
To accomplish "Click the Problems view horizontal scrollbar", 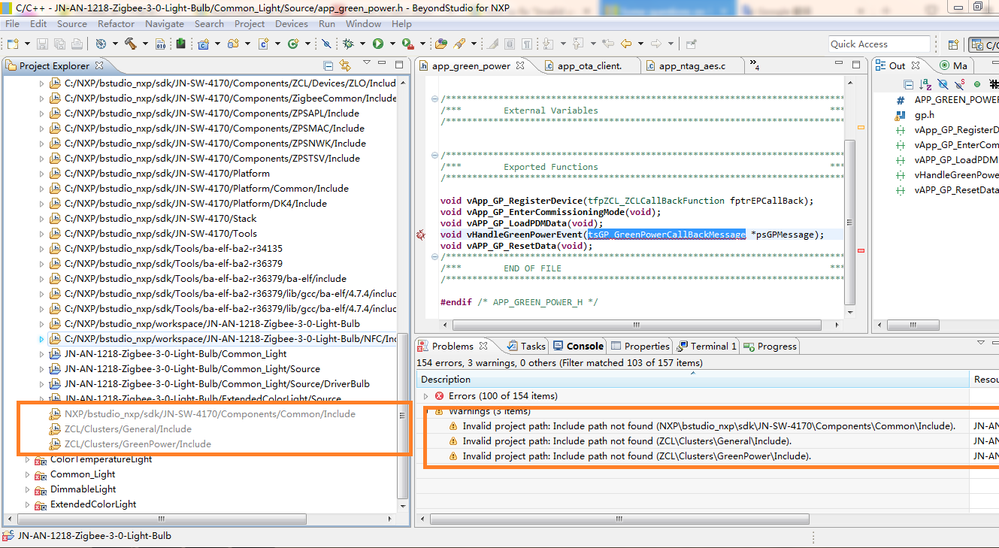I will (617, 519).
